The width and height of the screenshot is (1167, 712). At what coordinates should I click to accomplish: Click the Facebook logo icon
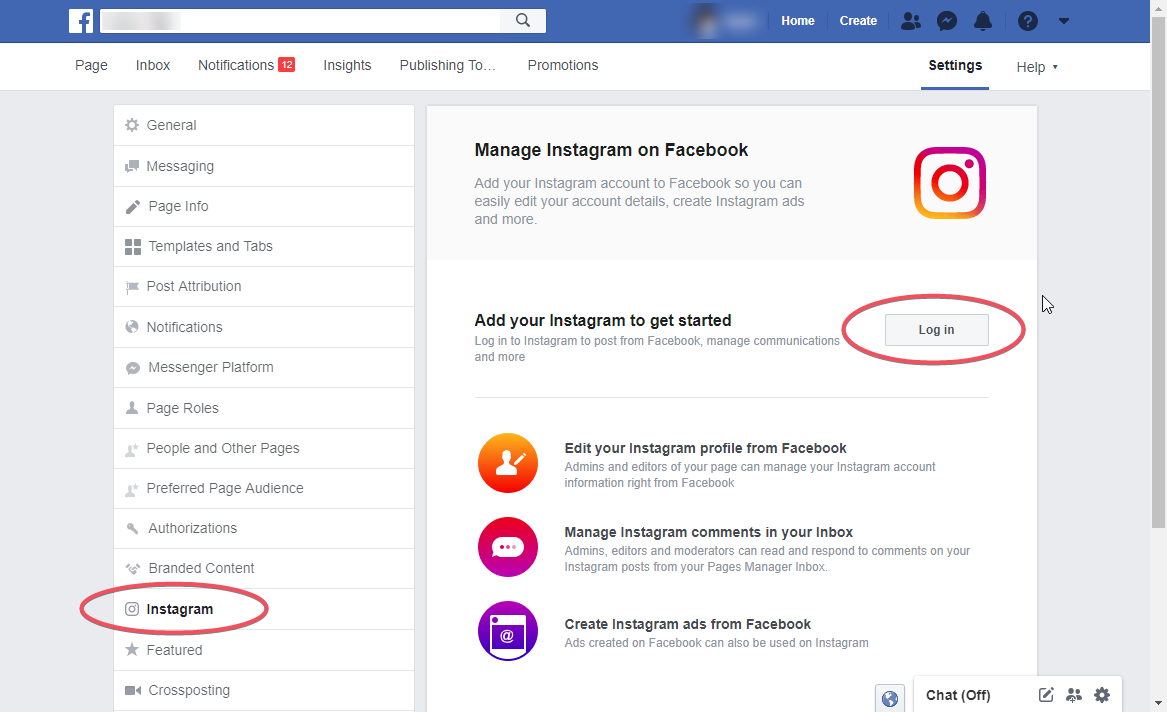(x=81, y=21)
